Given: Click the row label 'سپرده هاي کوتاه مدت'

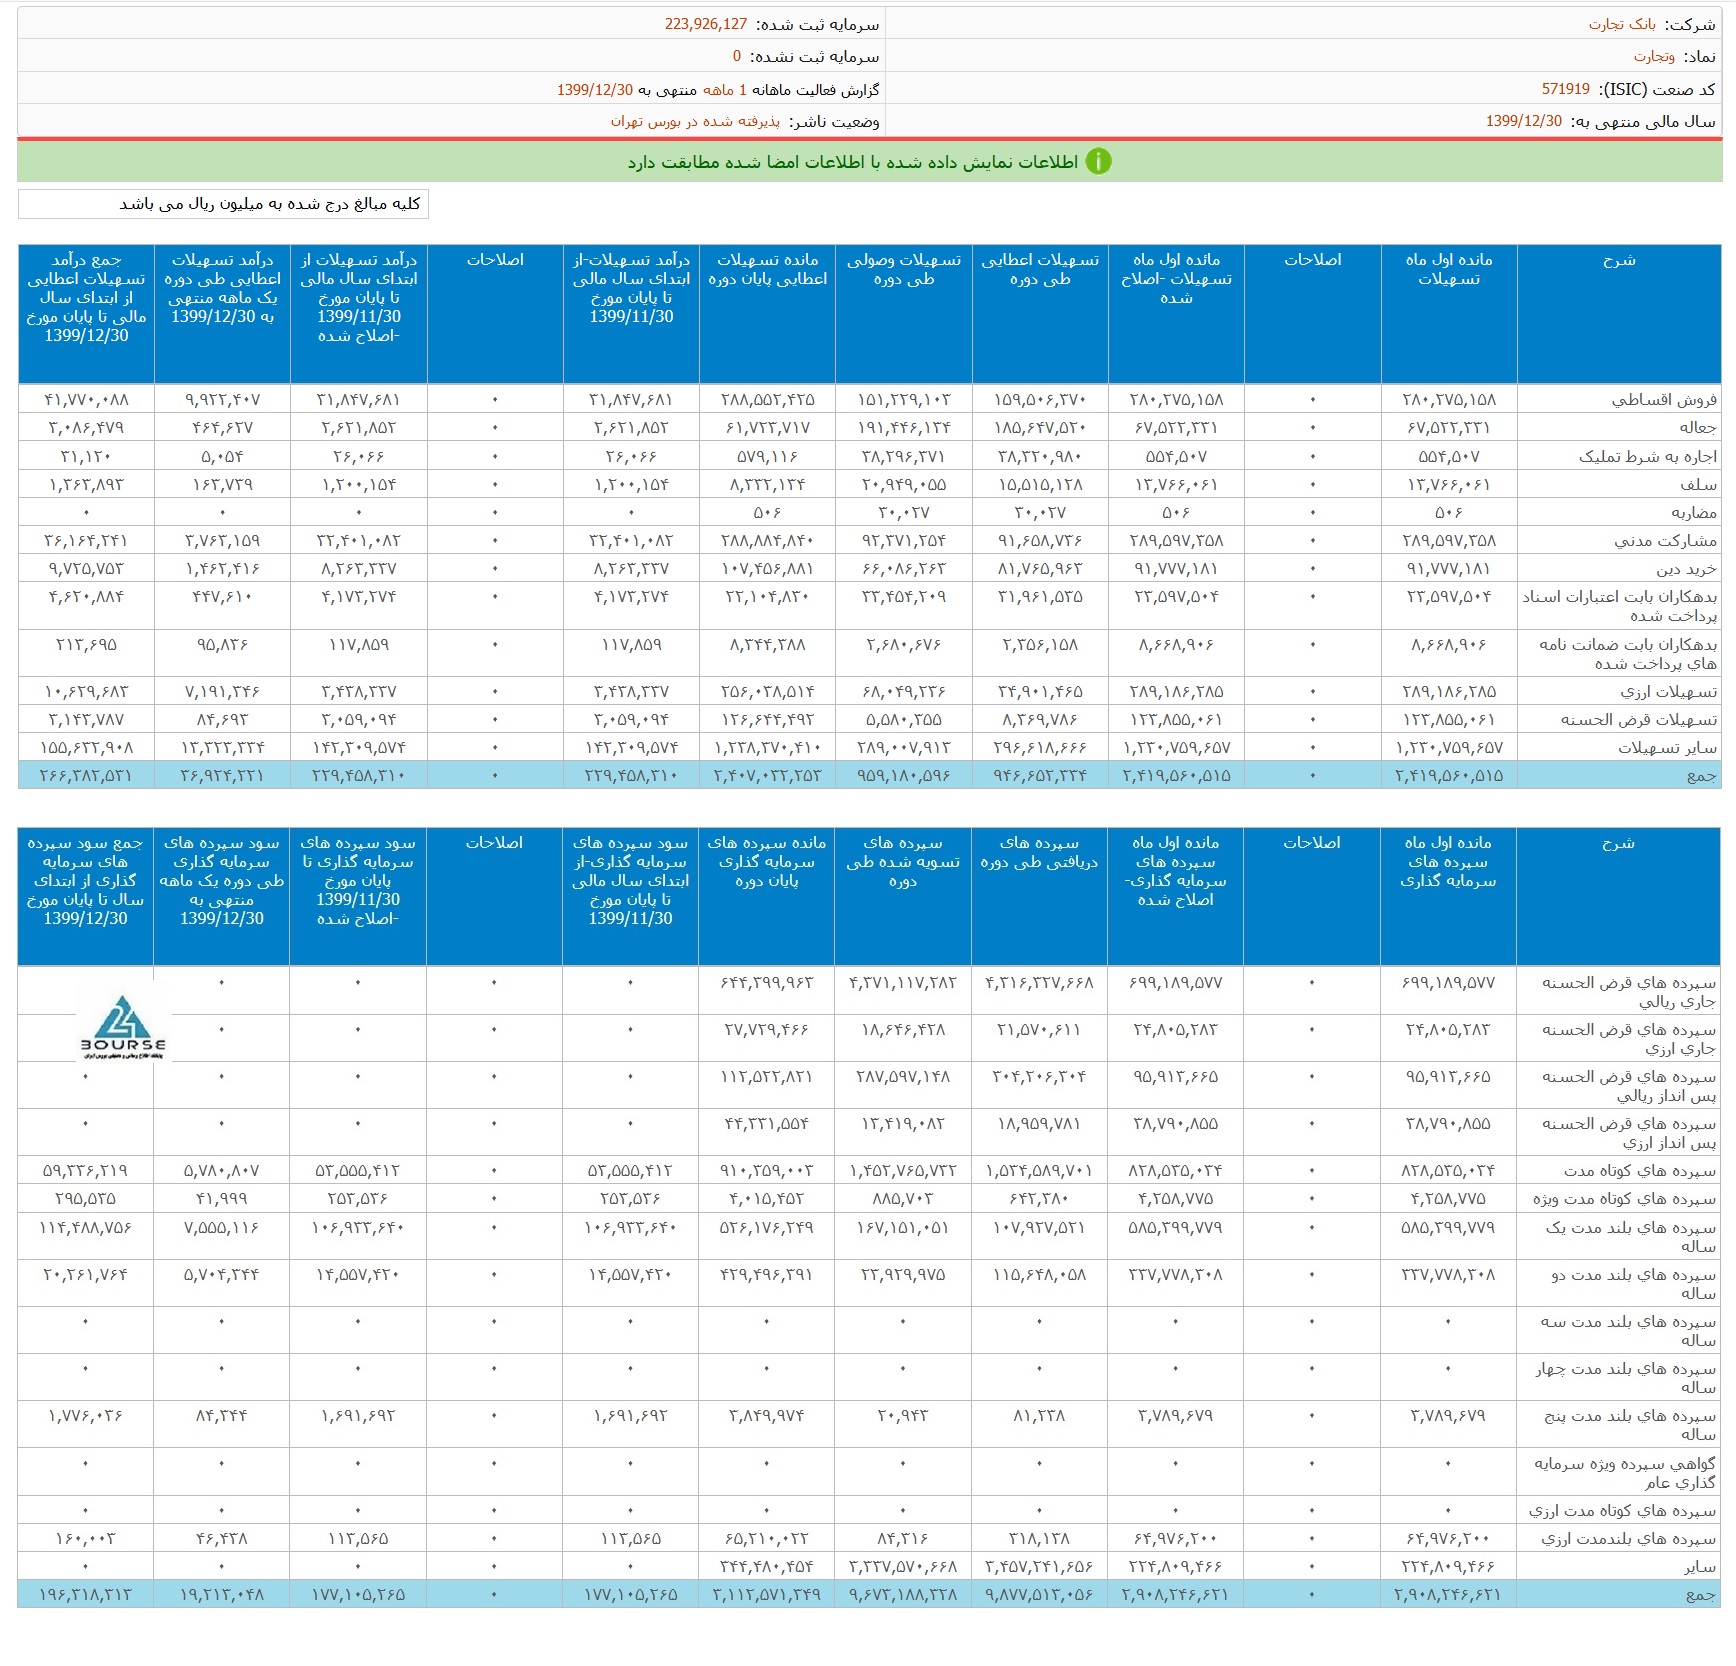Looking at the screenshot, I should click(x=1640, y=1171).
